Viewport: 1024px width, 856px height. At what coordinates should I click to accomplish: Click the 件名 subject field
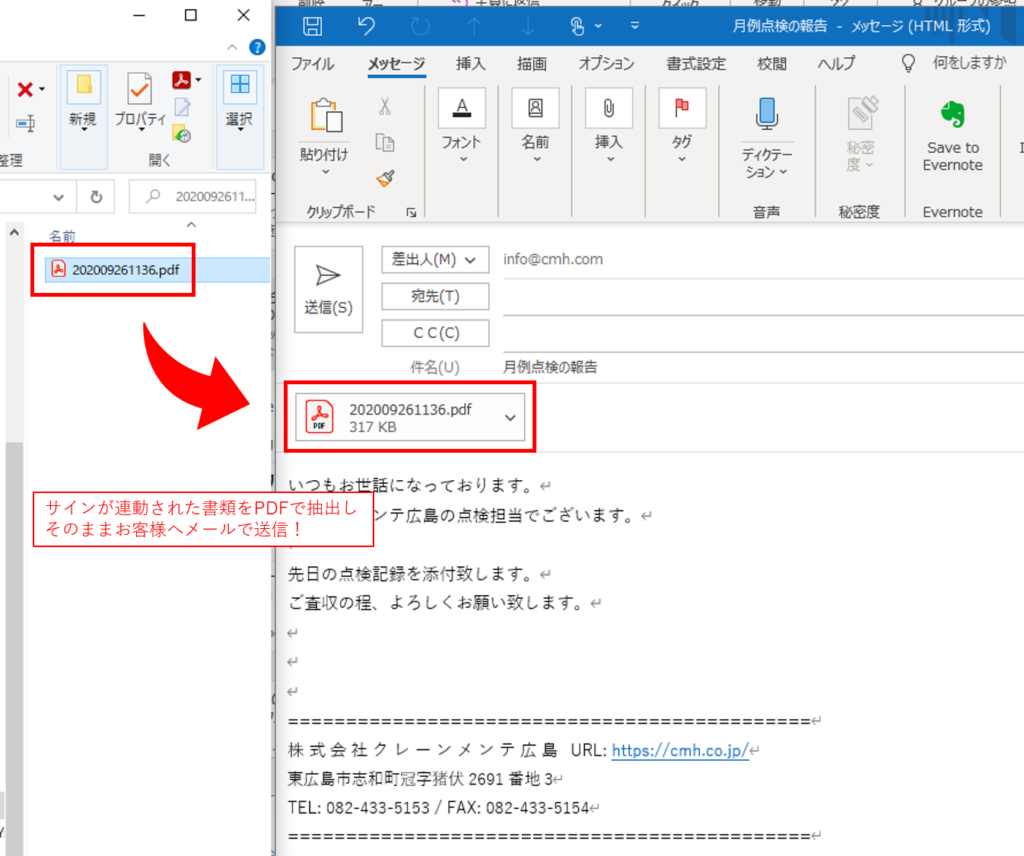click(760, 367)
